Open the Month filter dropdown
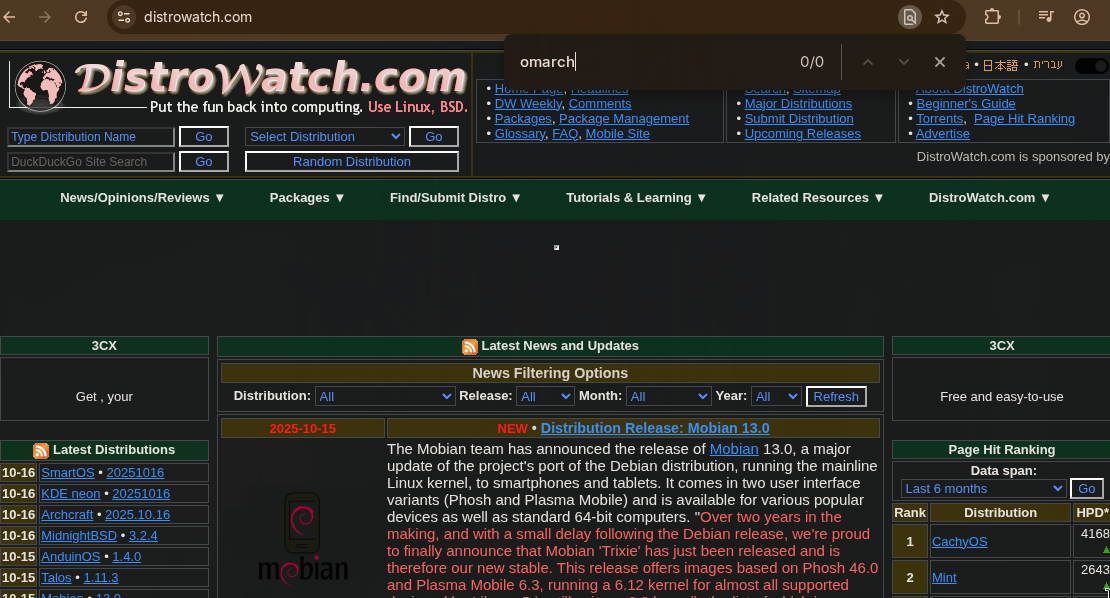 pos(668,396)
